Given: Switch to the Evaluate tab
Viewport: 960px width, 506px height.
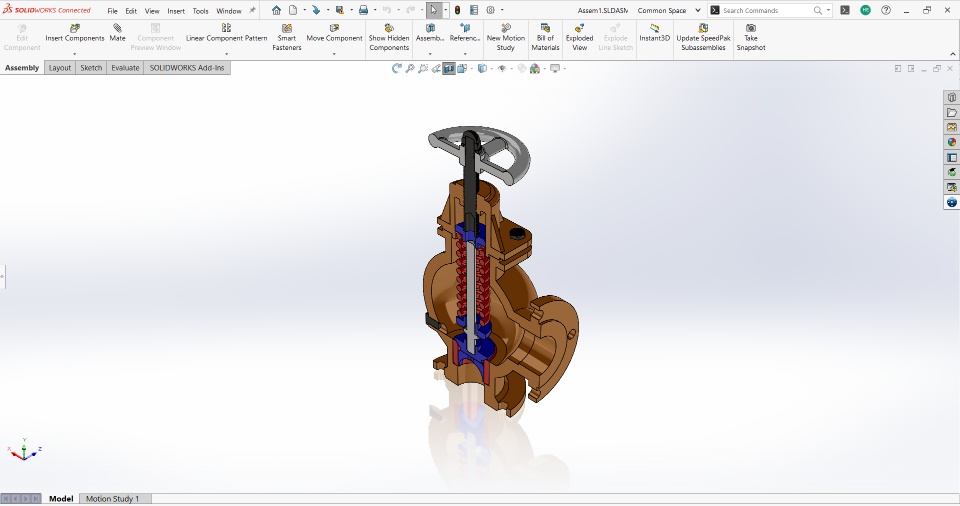Looking at the screenshot, I should coord(125,68).
